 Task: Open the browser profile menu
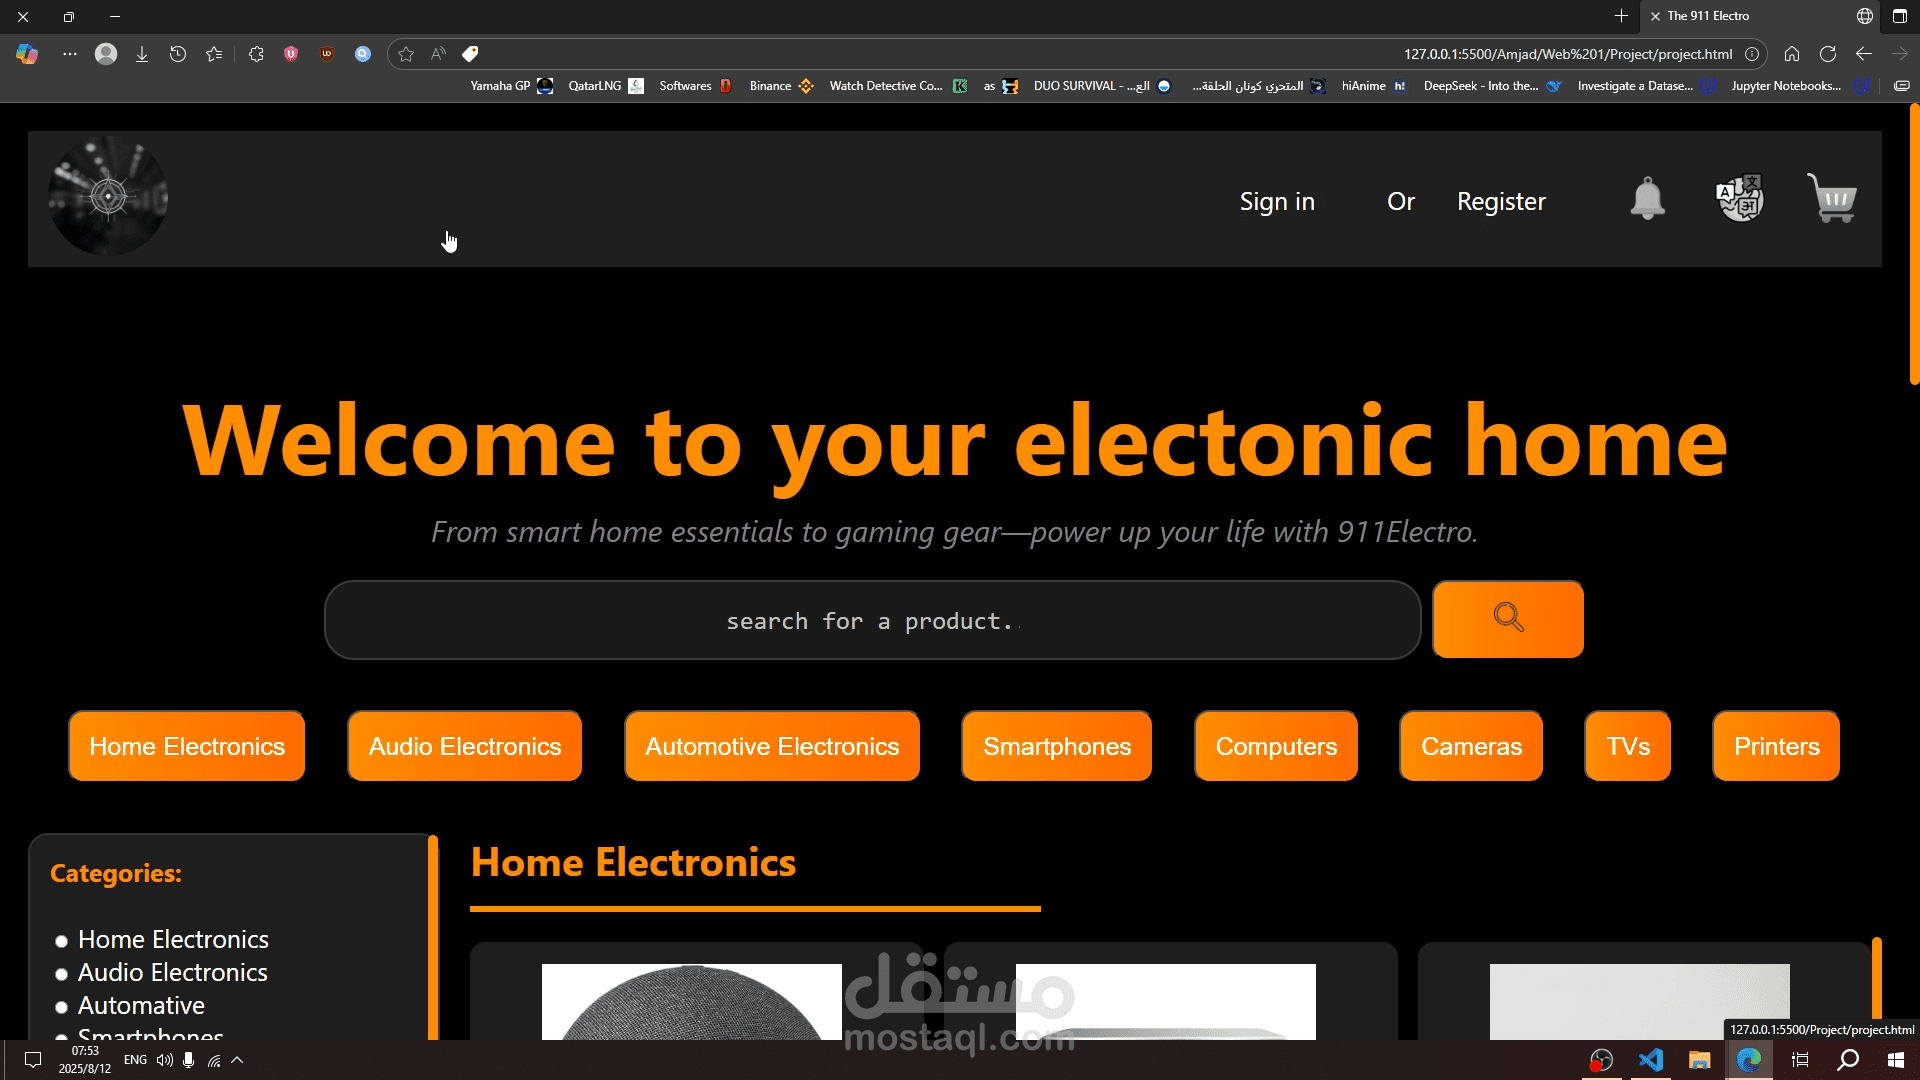click(105, 54)
